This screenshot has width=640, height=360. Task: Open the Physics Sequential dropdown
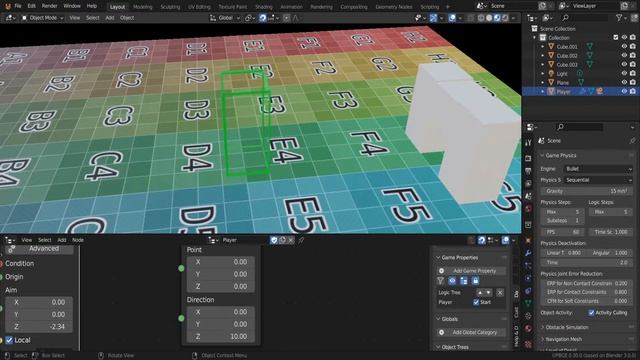pos(598,180)
